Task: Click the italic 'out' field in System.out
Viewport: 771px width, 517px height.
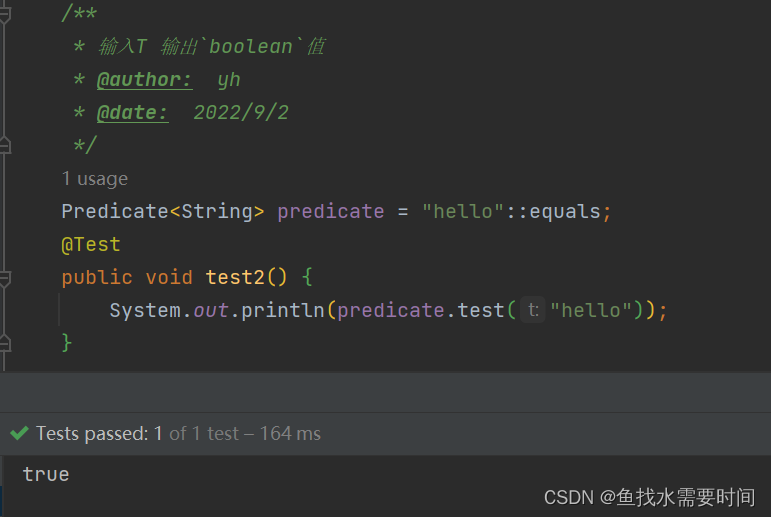Action: point(211,310)
